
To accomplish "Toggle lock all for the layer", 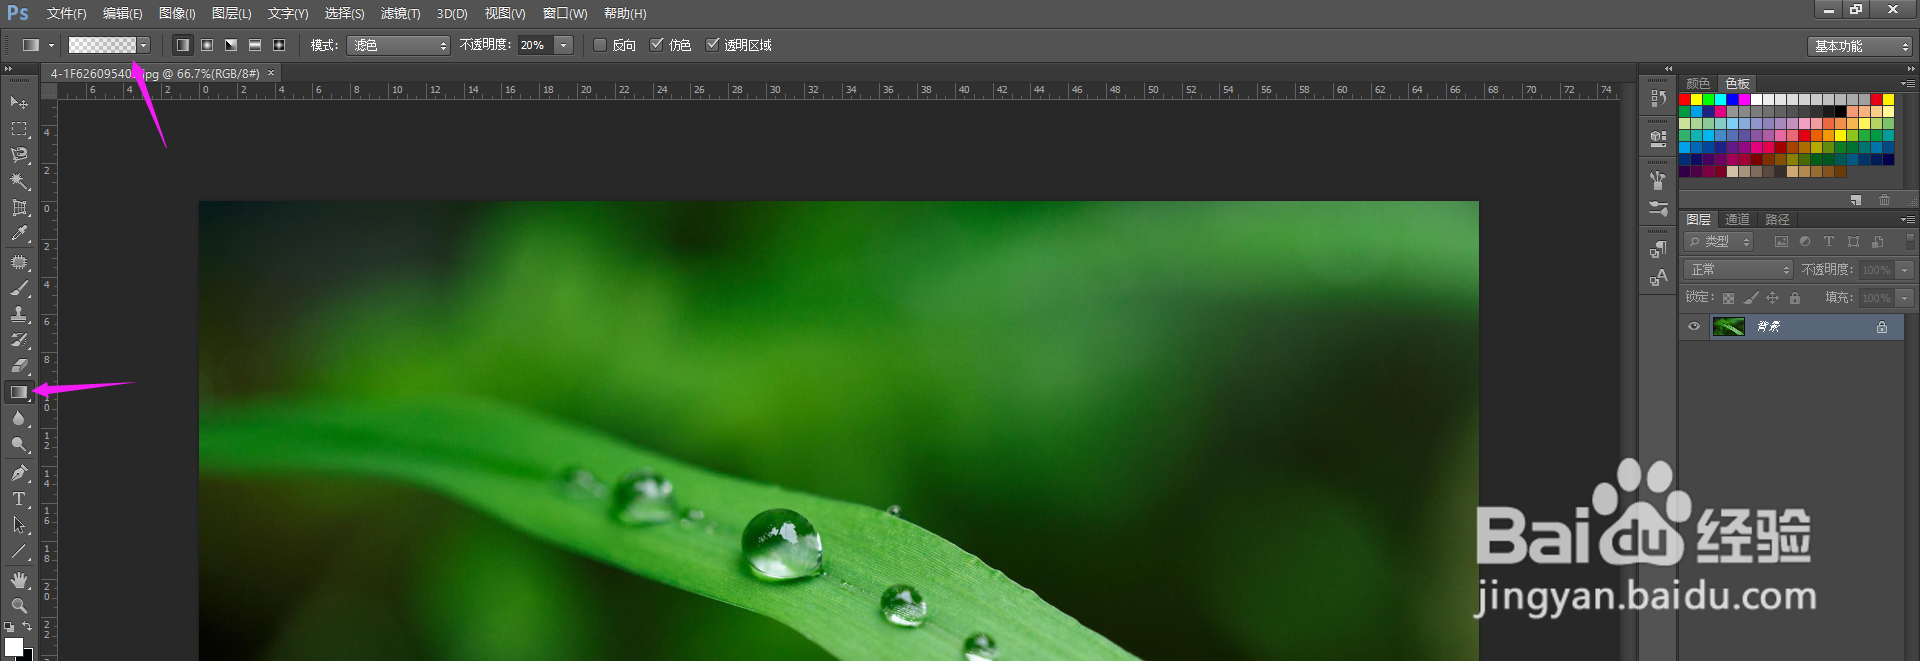I will coord(1795,298).
